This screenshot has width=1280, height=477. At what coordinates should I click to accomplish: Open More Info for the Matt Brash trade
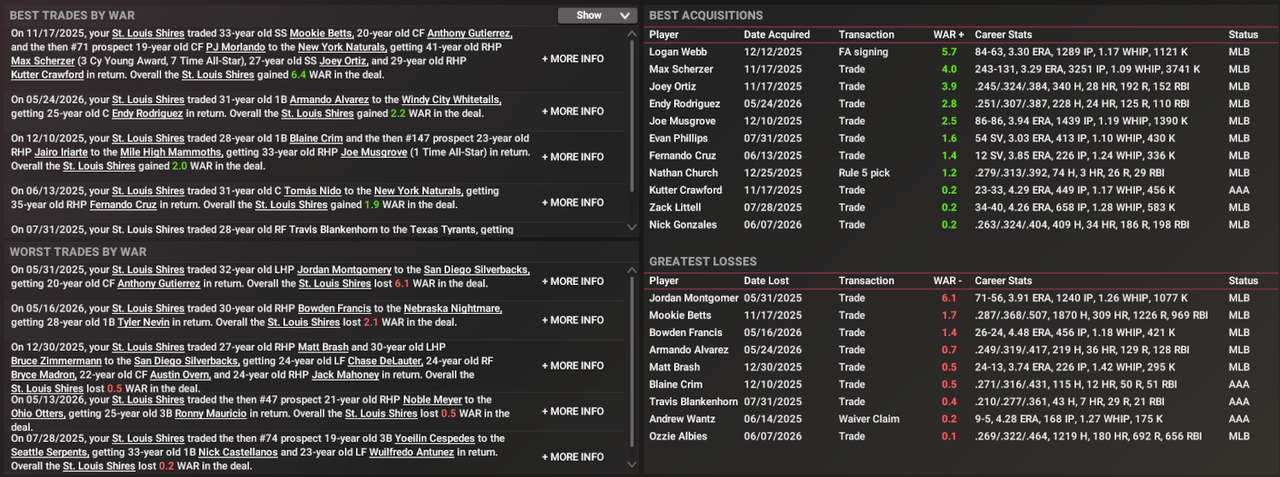pos(573,366)
